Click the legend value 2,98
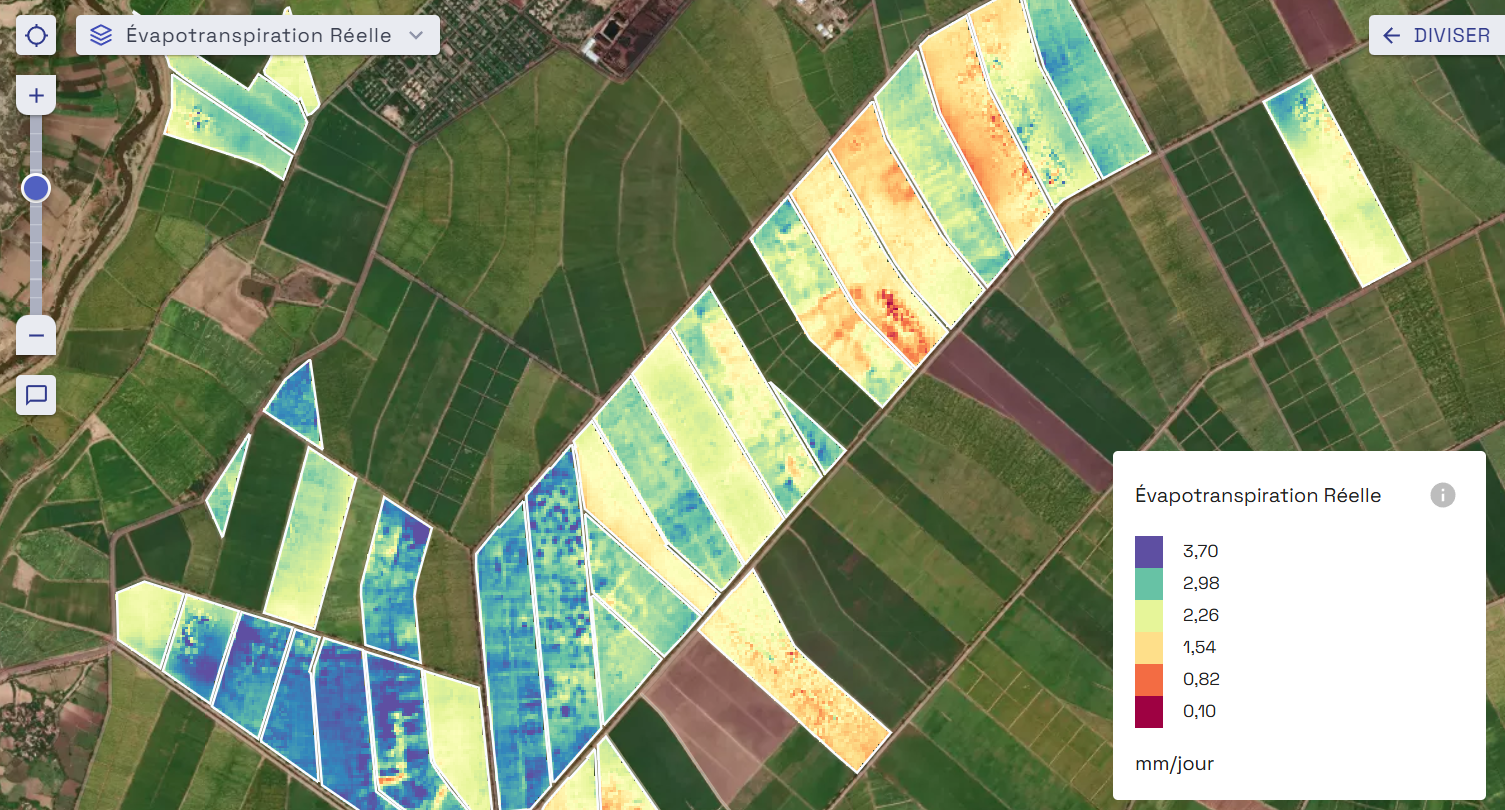The width and height of the screenshot is (1505, 810). pos(1201,583)
